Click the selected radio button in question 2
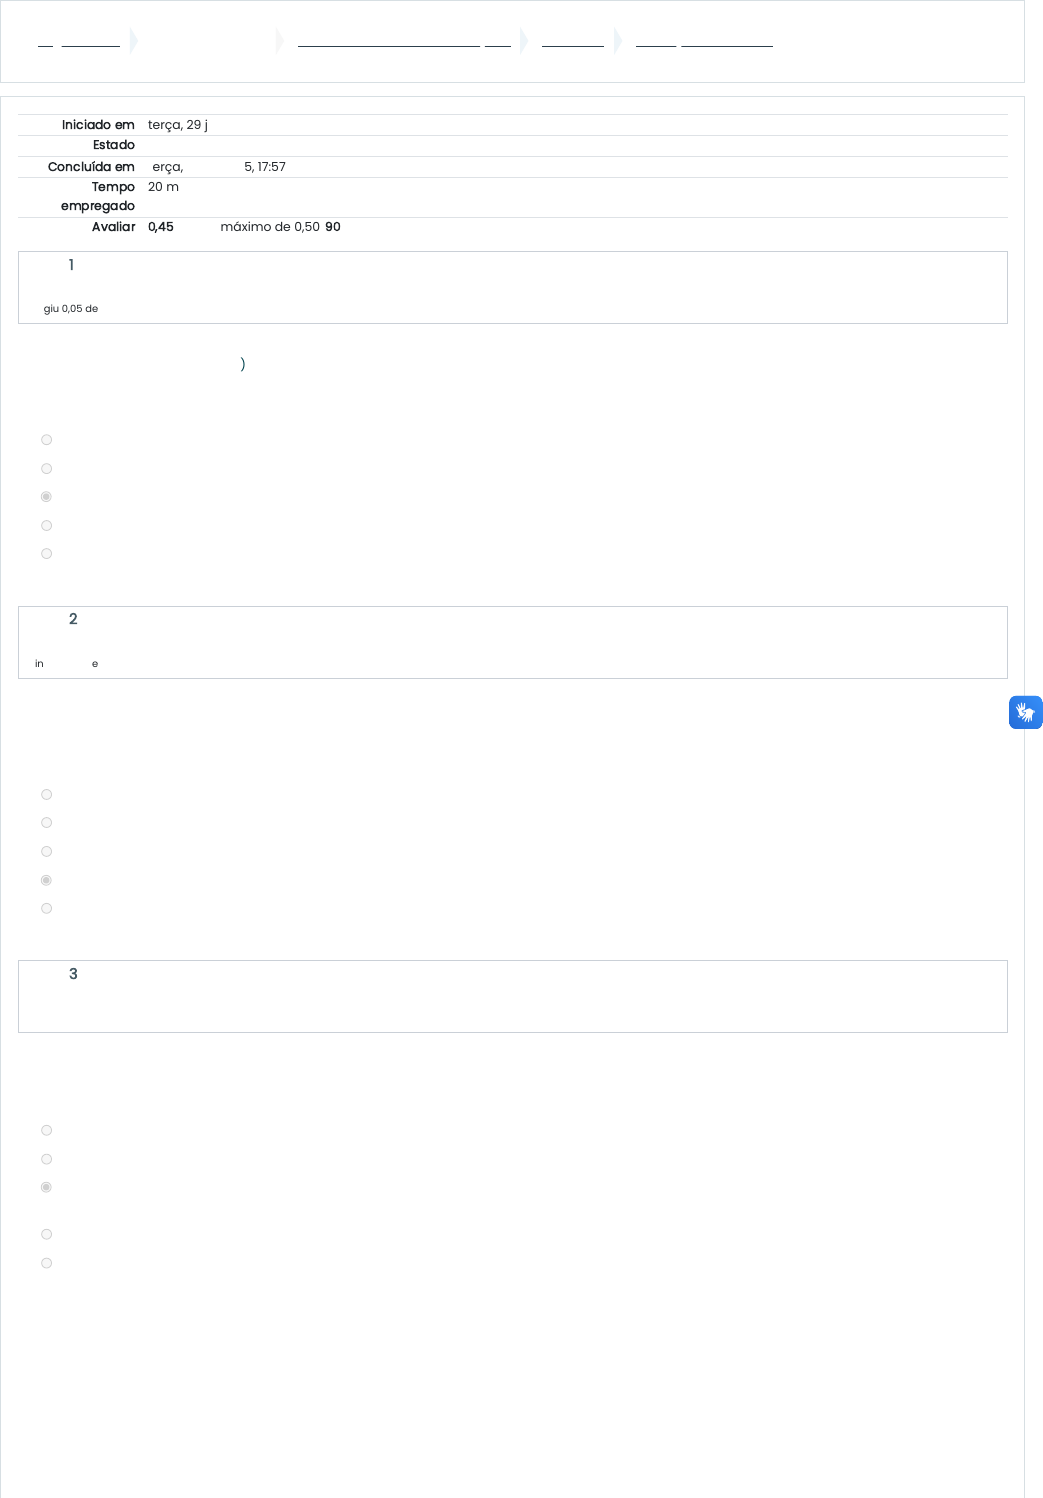 (x=46, y=881)
